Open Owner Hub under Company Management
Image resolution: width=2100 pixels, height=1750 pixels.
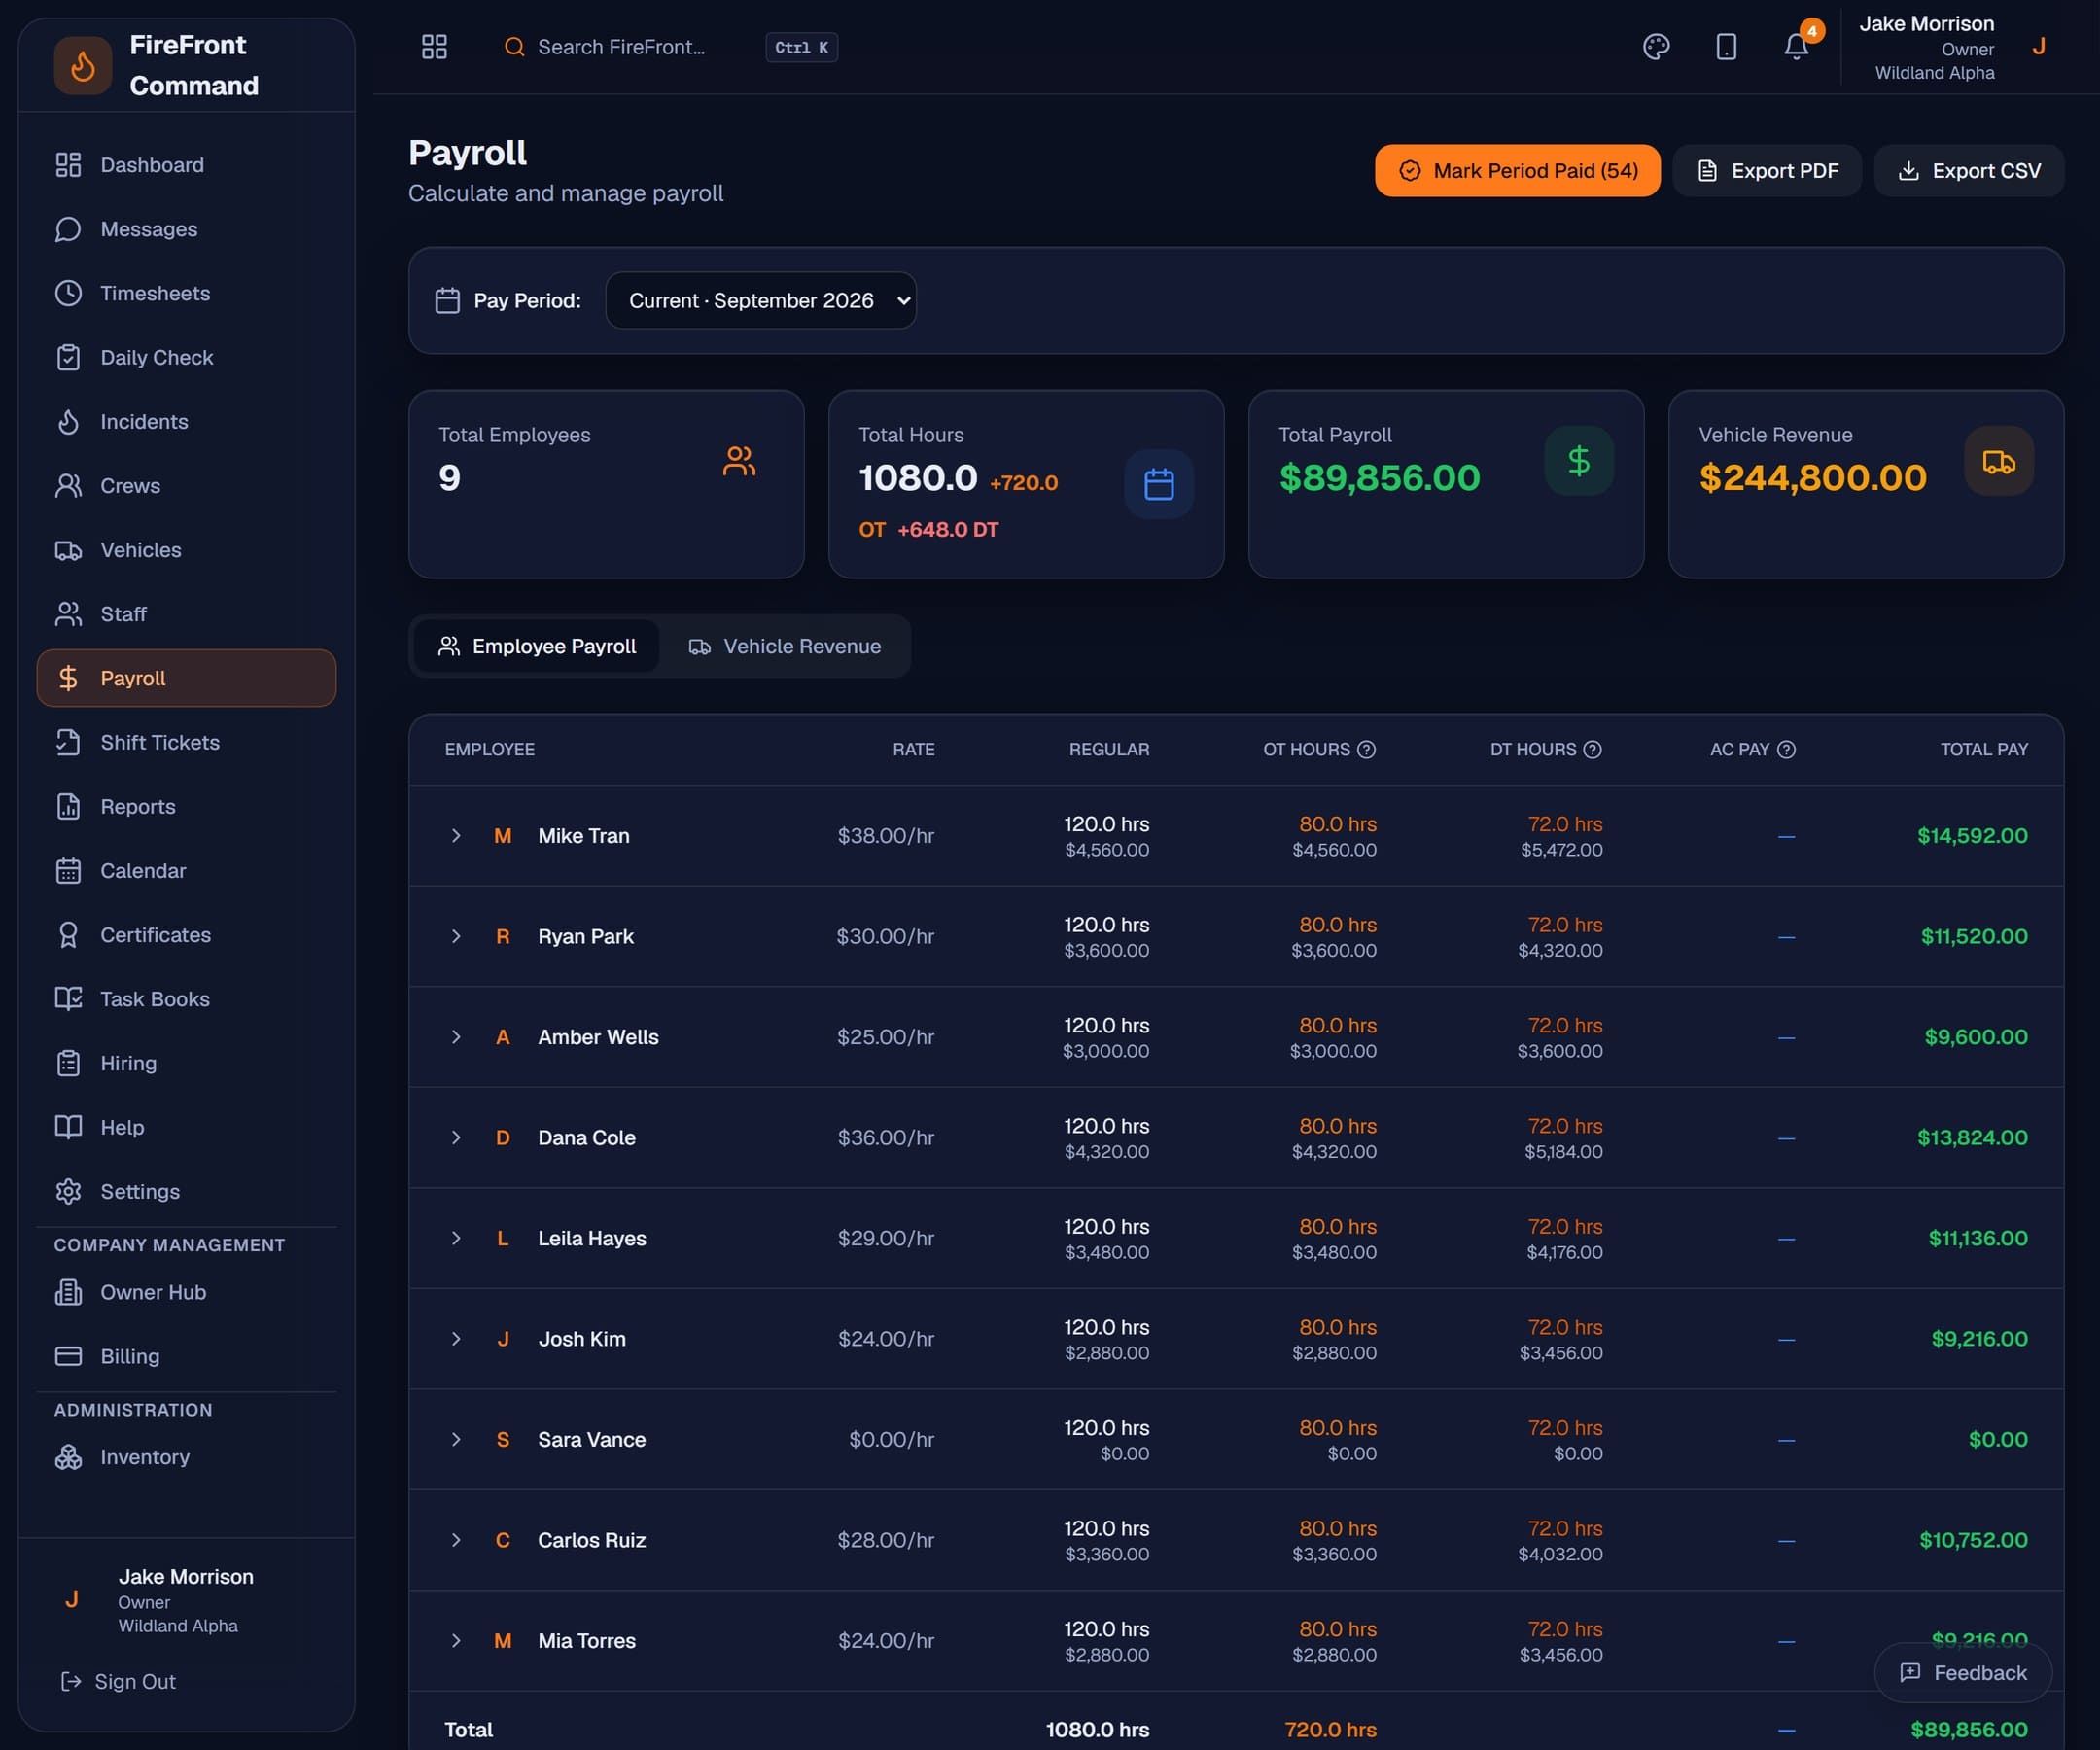point(186,1292)
